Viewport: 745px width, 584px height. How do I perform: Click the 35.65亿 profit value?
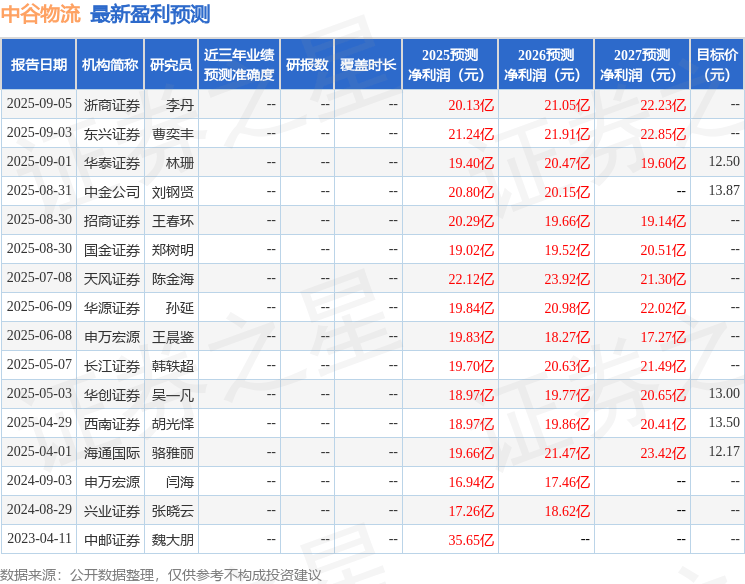(x=471, y=540)
